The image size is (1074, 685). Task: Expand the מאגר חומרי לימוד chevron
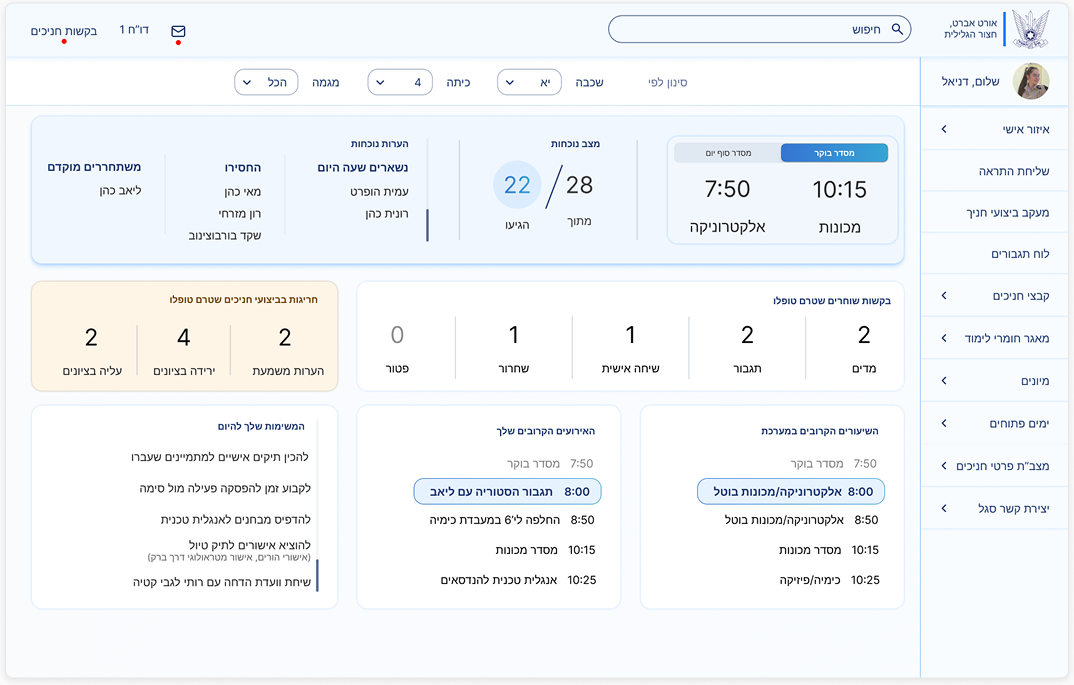coord(944,338)
